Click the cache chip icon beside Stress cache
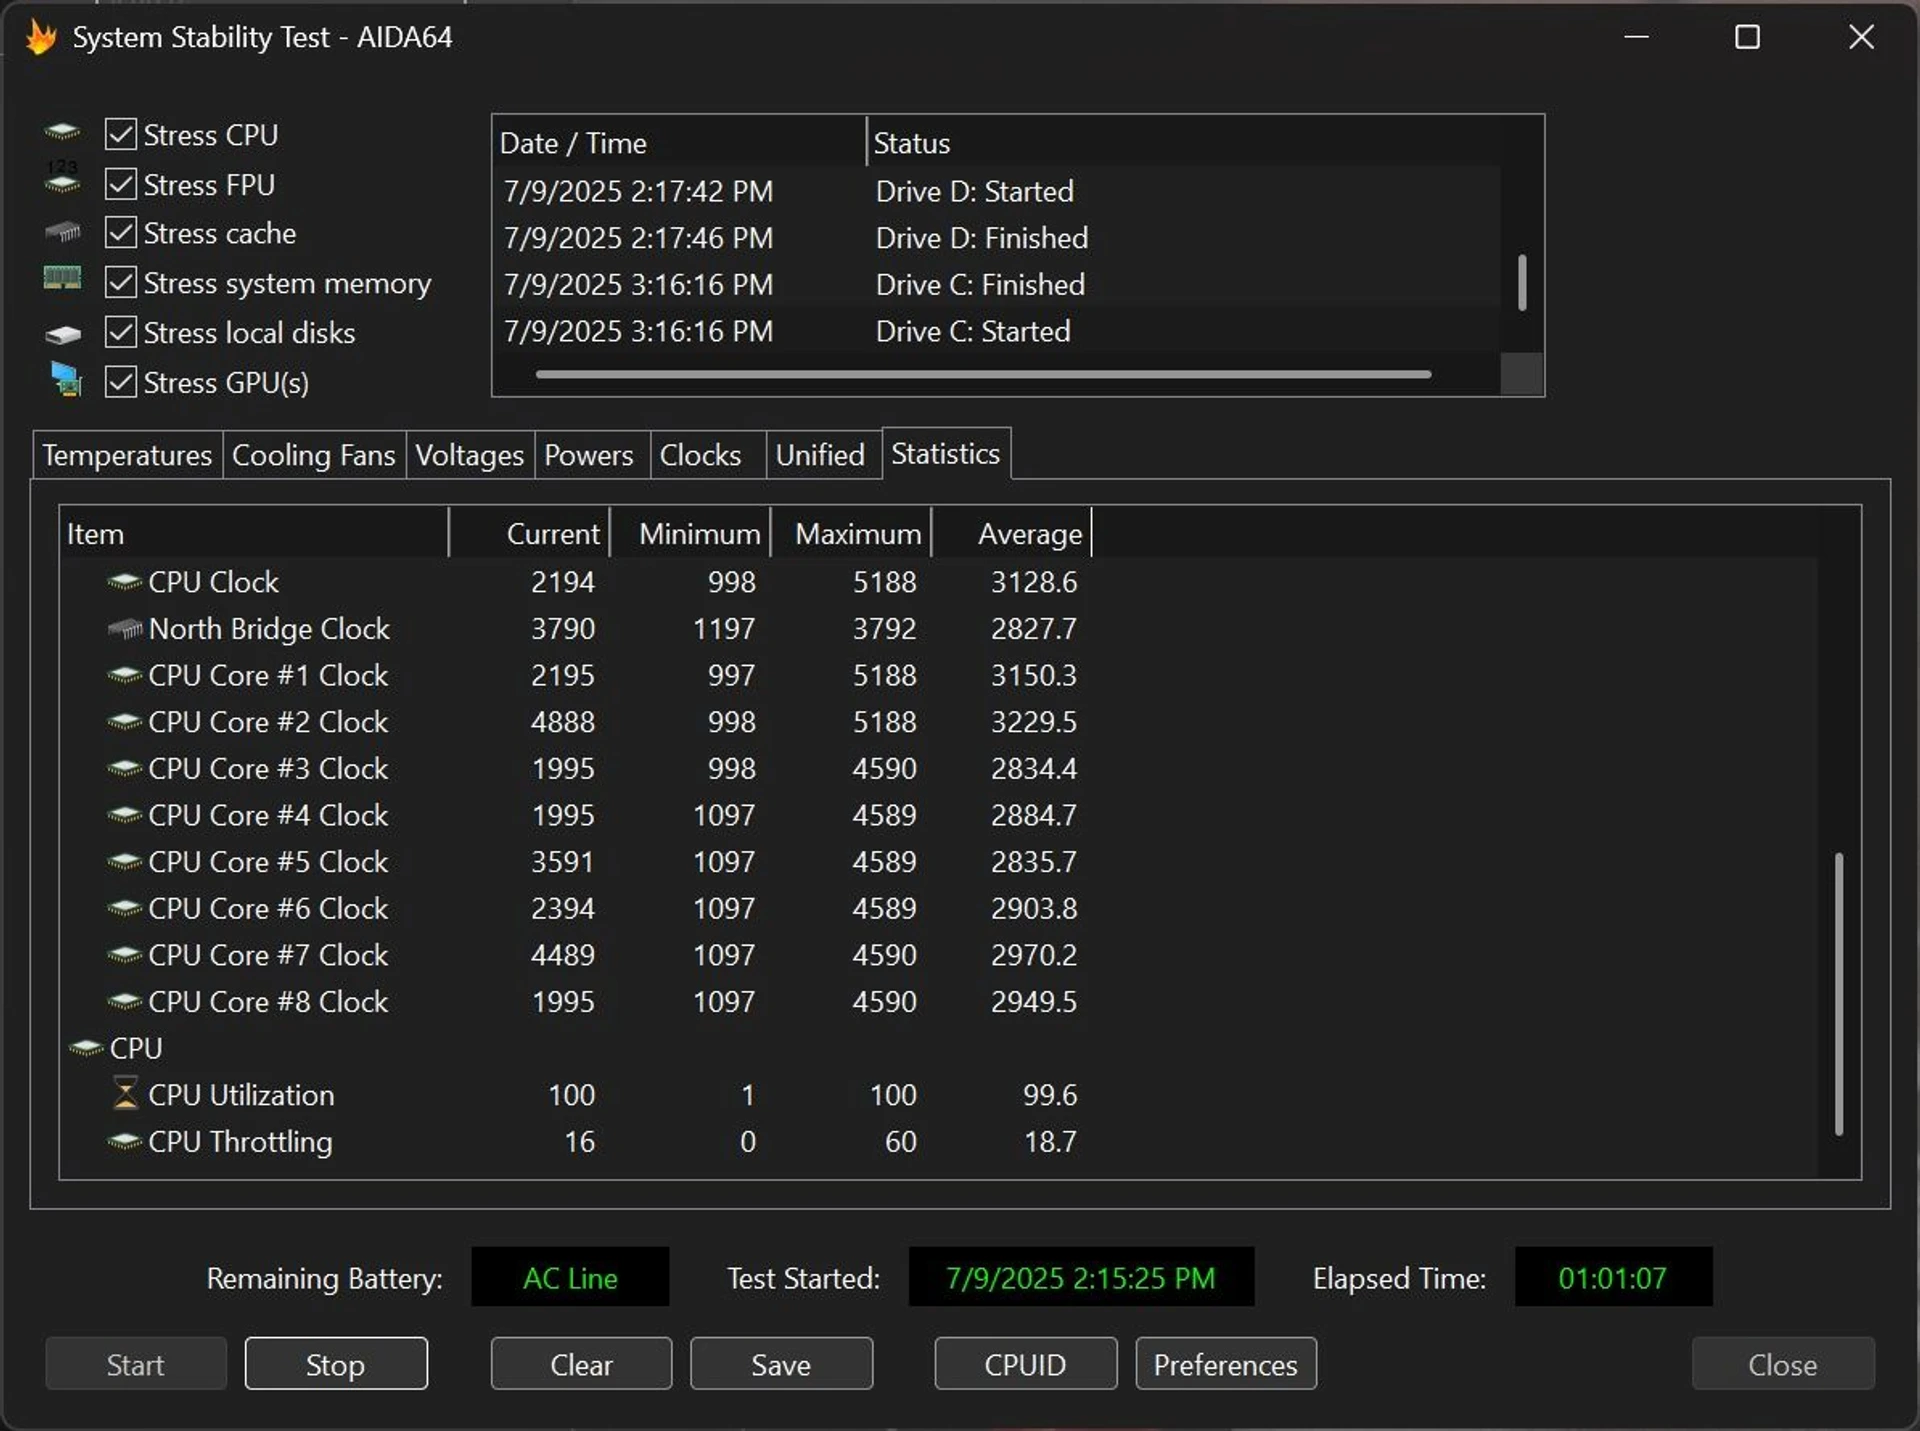Image resolution: width=1920 pixels, height=1431 pixels. tap(62, 232)
